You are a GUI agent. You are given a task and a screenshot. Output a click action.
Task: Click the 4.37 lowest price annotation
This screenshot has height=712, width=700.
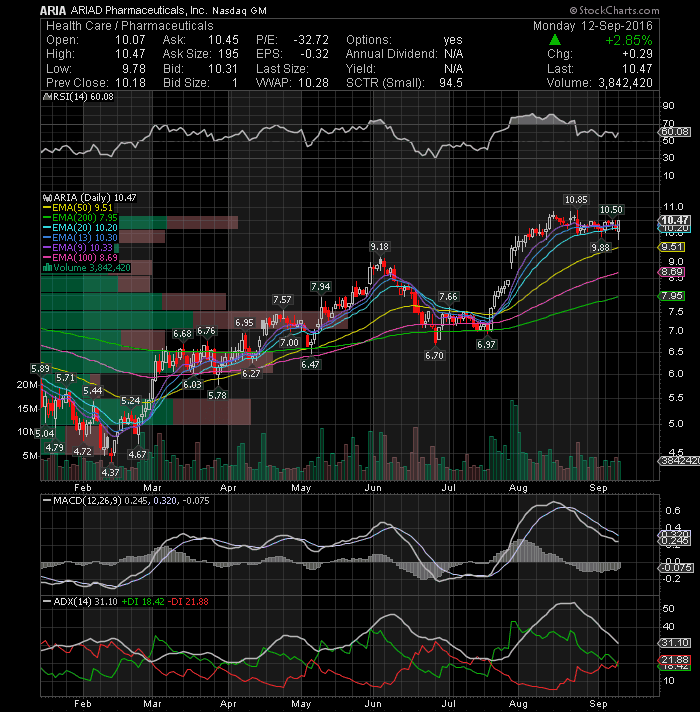coord(110,472)
